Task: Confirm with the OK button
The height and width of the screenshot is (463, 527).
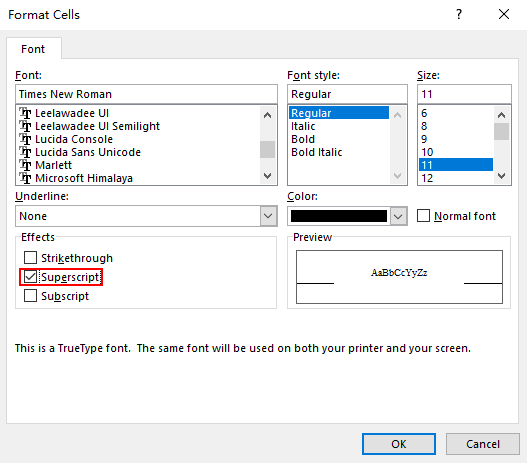Action: (x=399, y=444)
